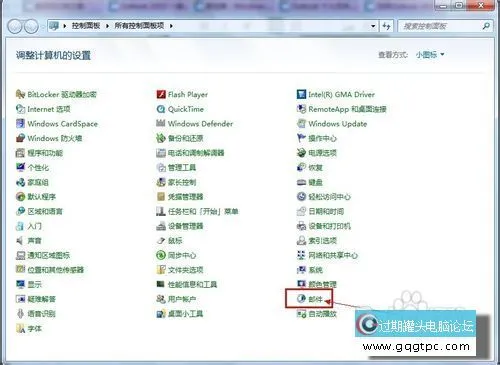This screenshot has width=500, height=365.
Task: Open 管理工具 item
Action: tap(176, 167)
